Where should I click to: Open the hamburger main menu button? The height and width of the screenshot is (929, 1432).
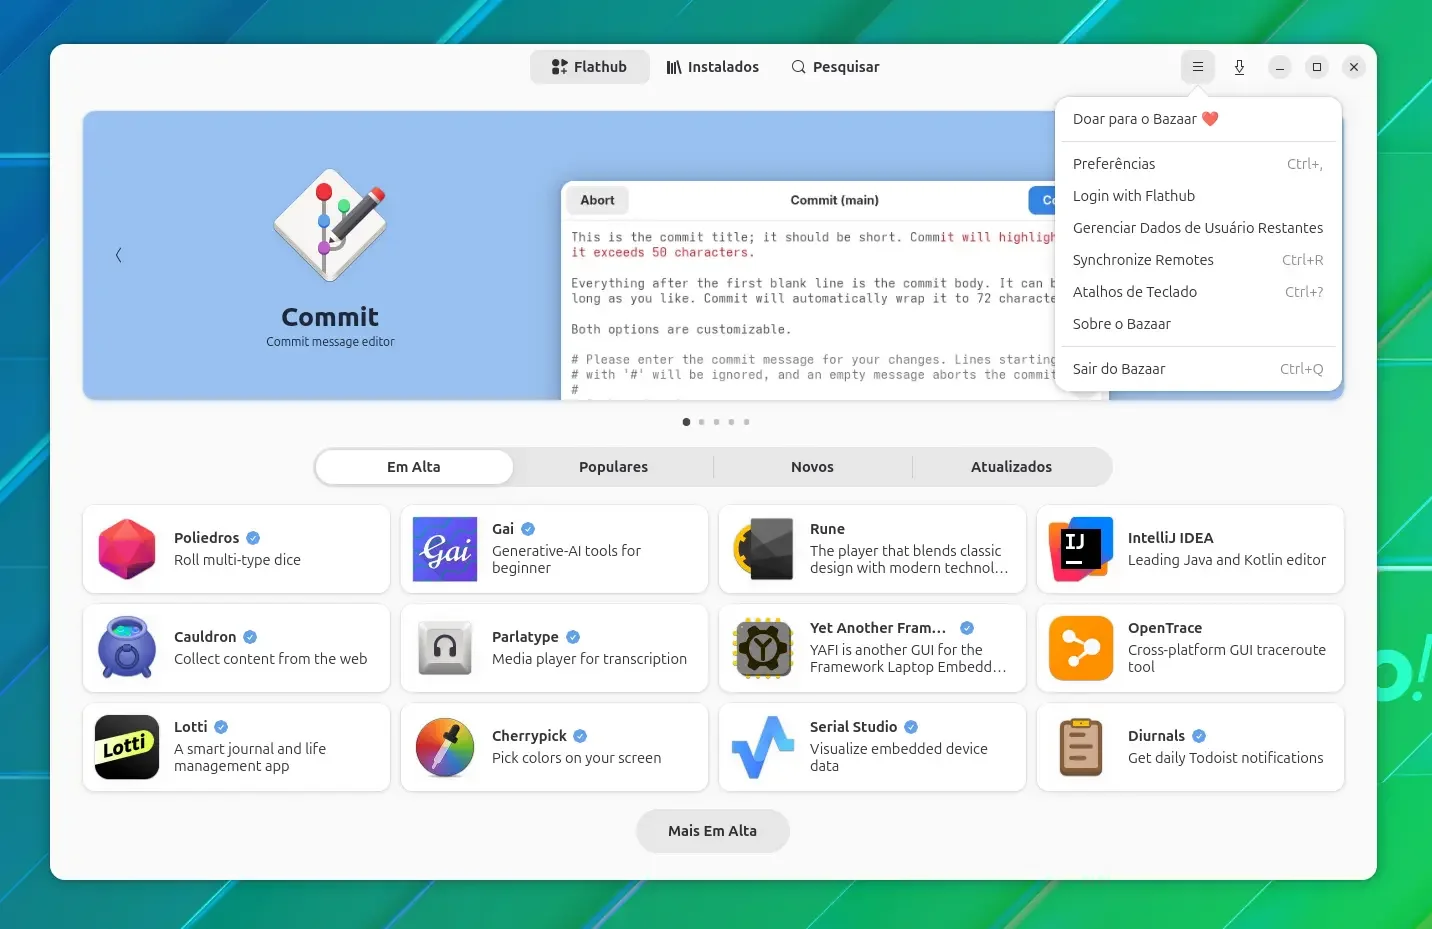[1197, 67]
